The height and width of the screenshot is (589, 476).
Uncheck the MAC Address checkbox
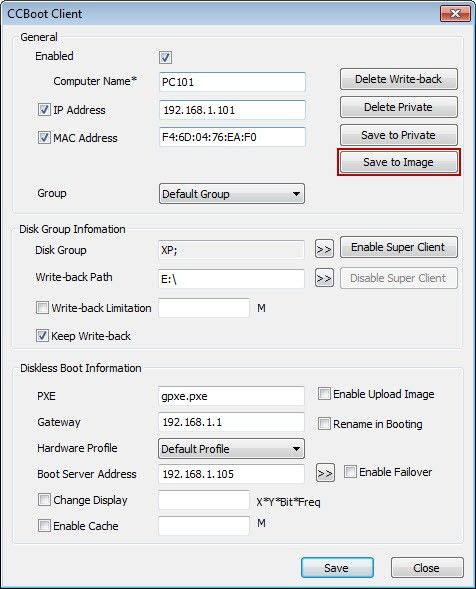click(x=44, y=137)
